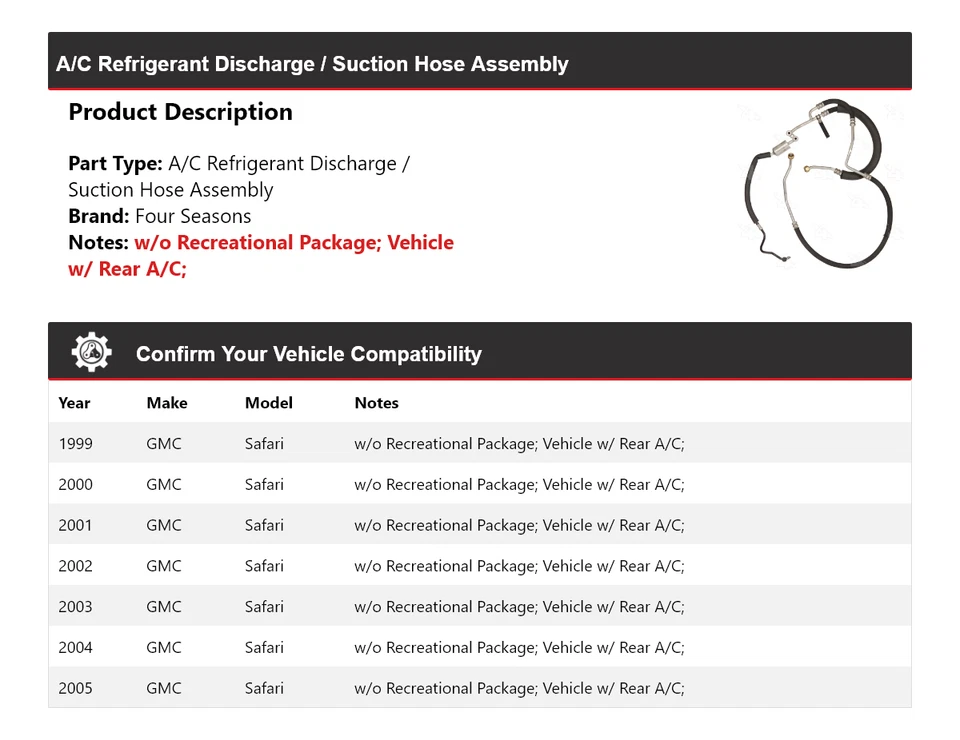Click the Make column header
This screenshot has height=740, width=960.
click(166, 403)
